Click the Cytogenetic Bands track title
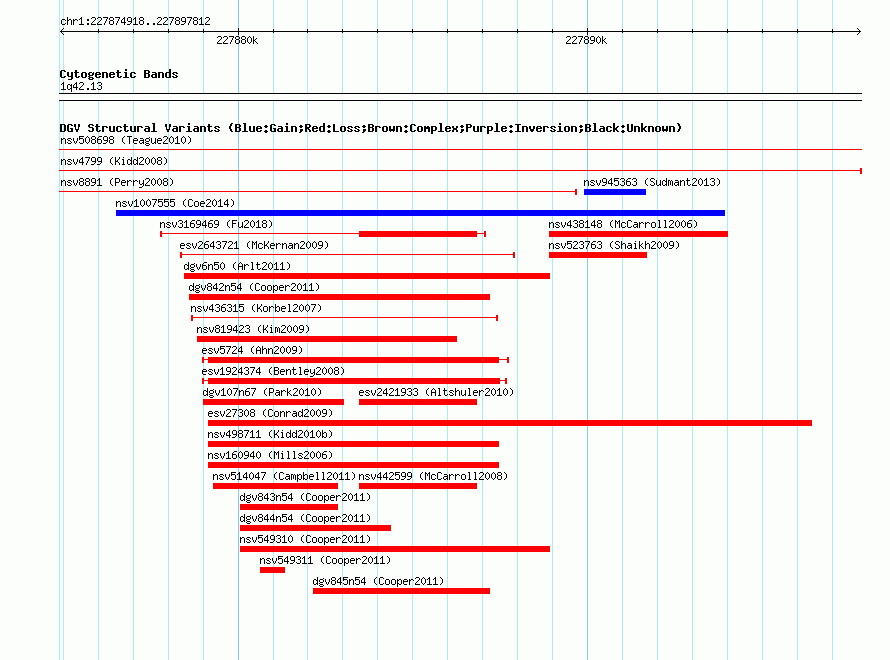The height and width of the screenshot is (660, 890). 119,74
